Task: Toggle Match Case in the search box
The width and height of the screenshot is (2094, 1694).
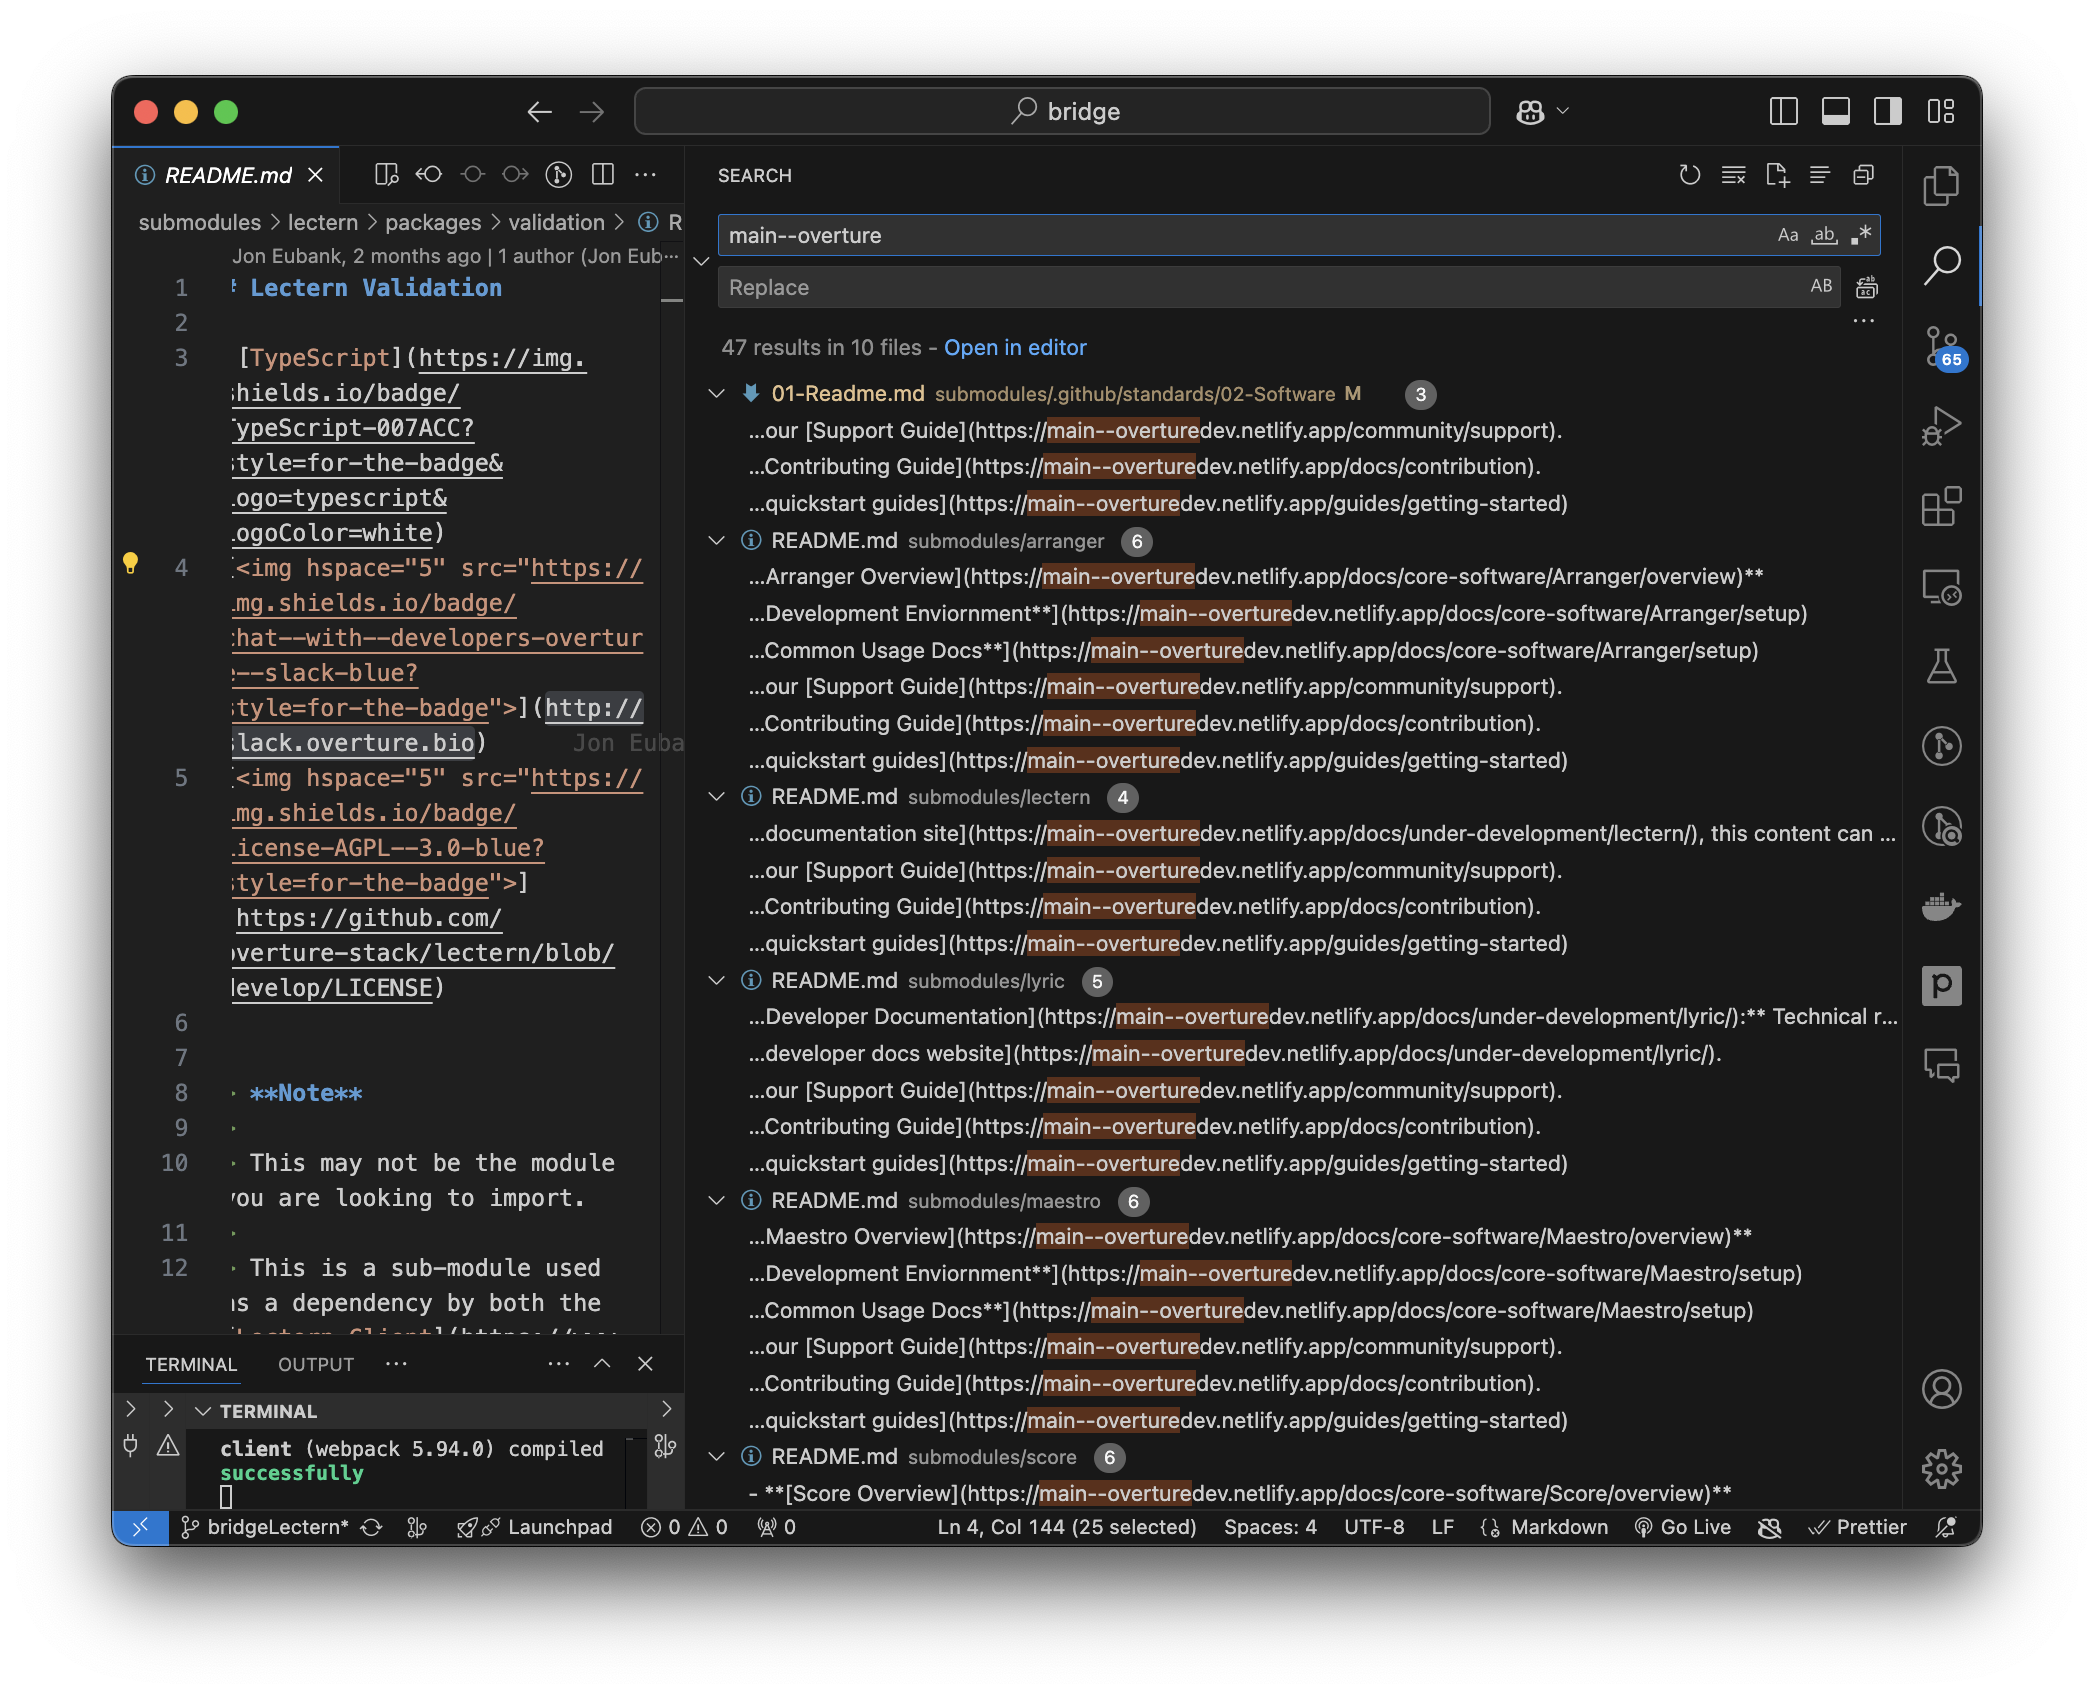Action: pyautogui.click(x=1787, y=234)
